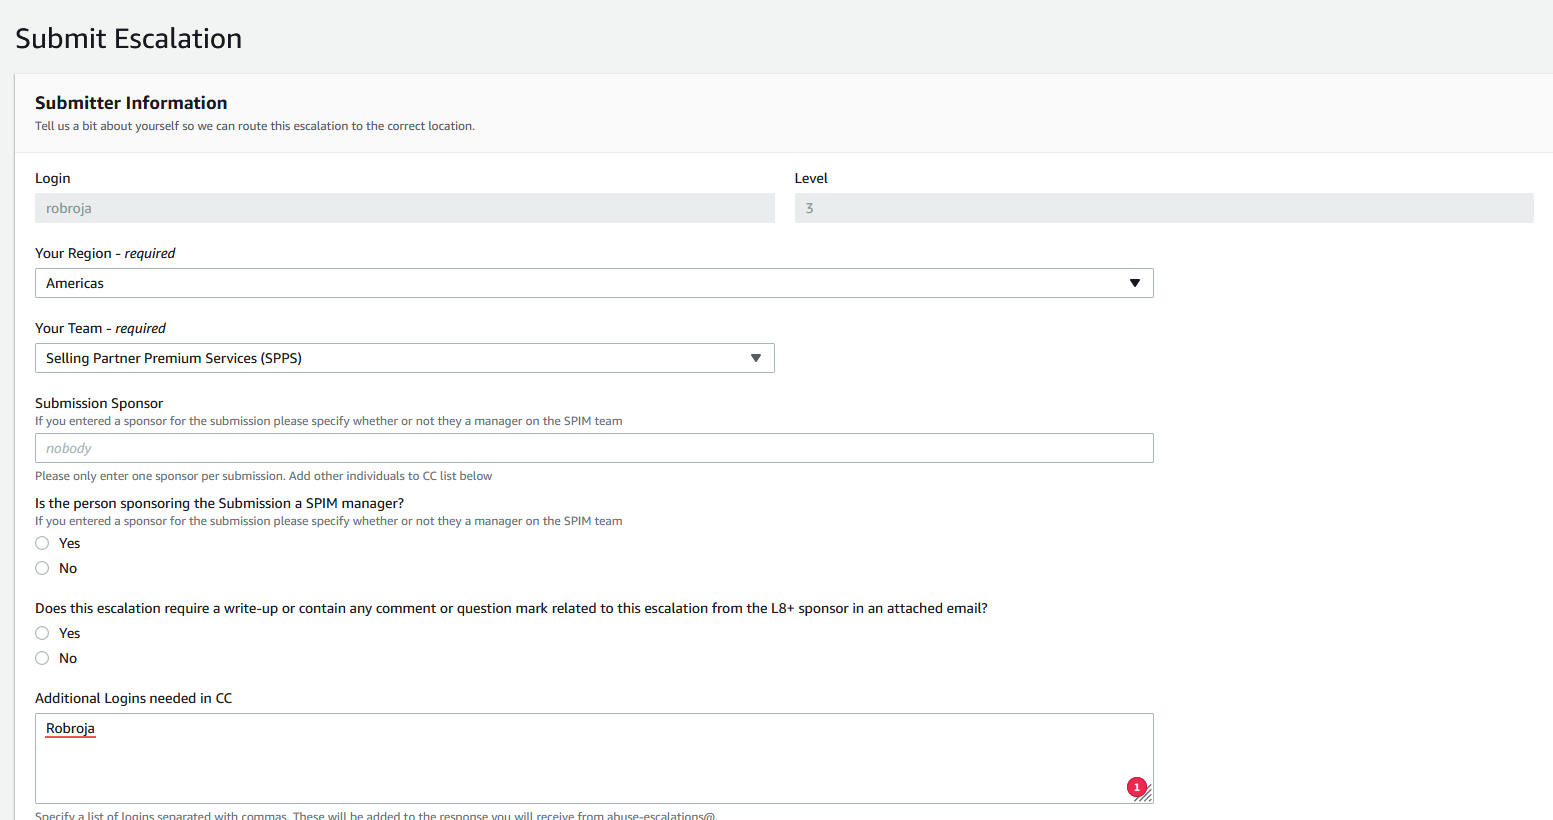
Task: Select No for SPIM manager sponsor question
Action: [x=42, y=568]
